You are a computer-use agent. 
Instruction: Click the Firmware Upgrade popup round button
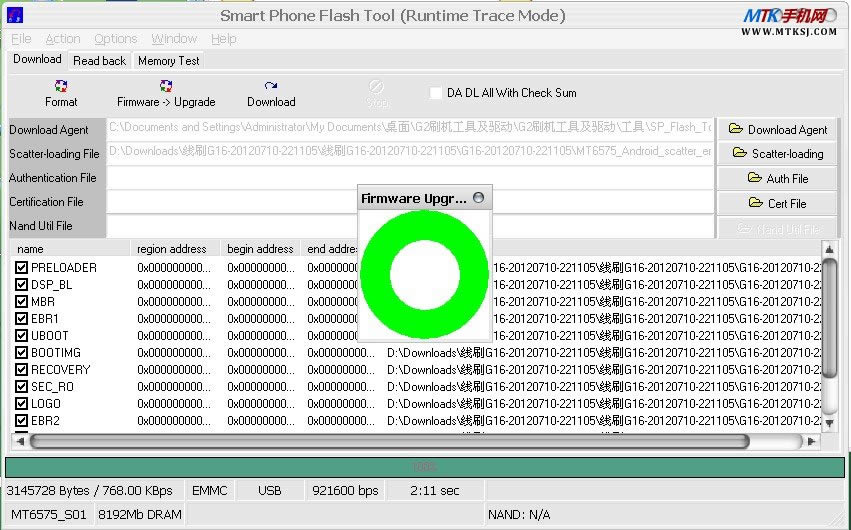[480, 198]
